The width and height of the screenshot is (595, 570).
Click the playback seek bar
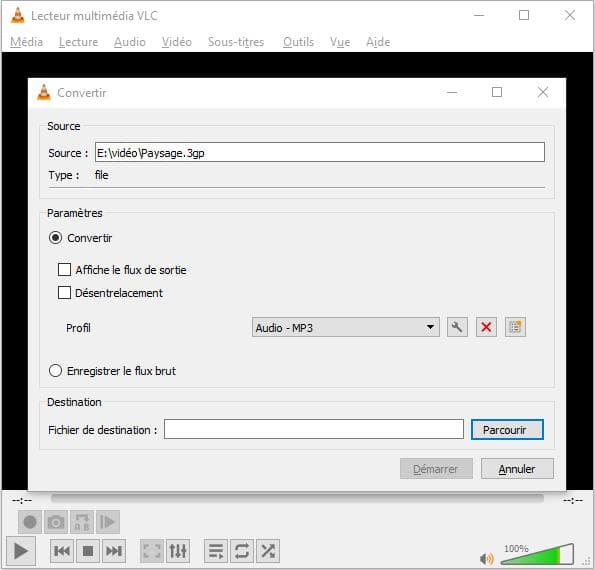[297, 498]
